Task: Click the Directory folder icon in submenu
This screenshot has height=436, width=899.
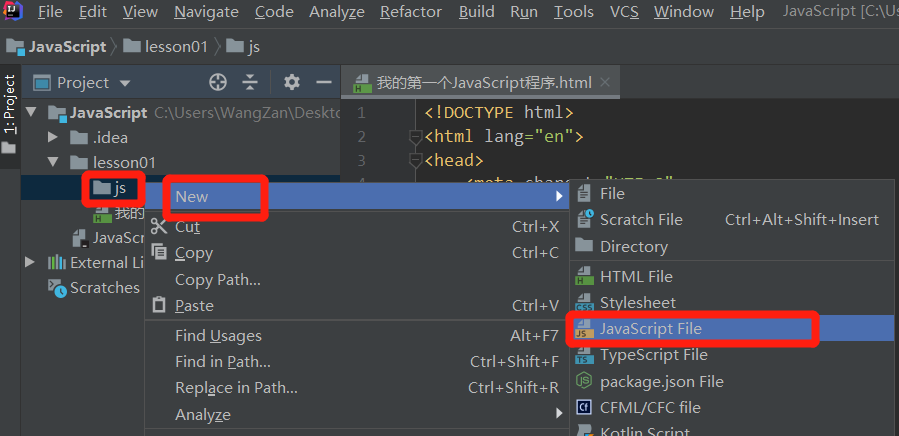Action: click(584, 246)
